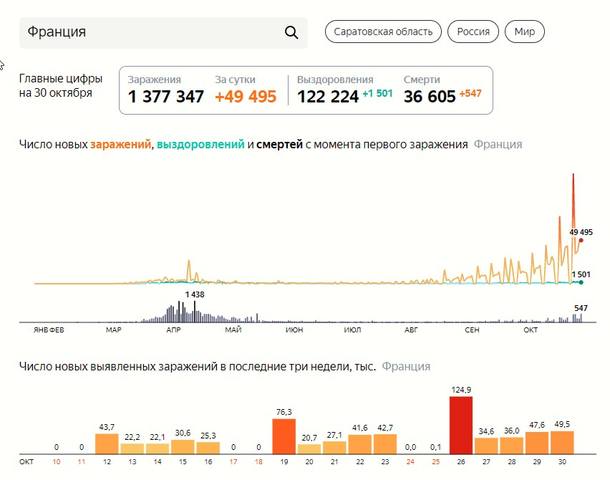Select the Саратовская область region button

[x=382, y=32]
